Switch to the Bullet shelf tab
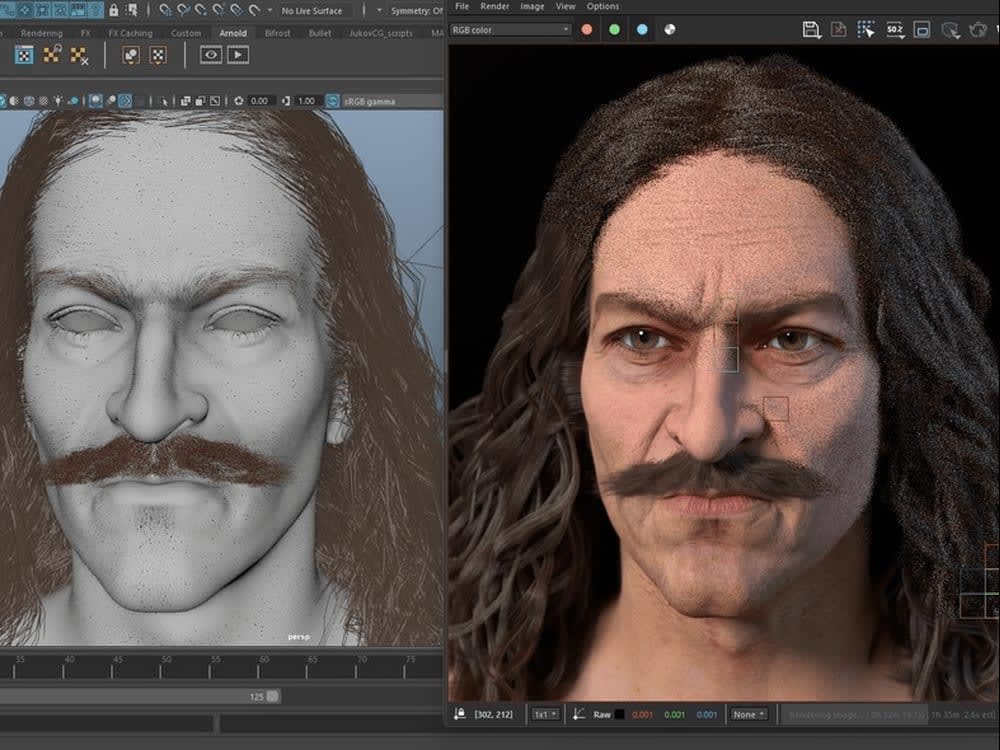This screenshot has width=1000, height=750. pos(320,33)
